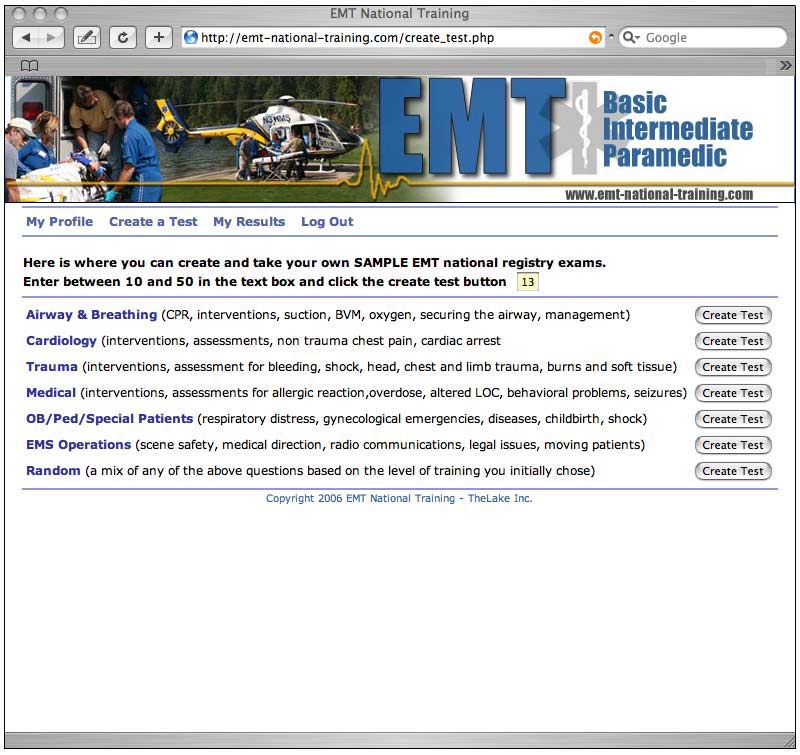Reload the page with the refresh button
The image size is (800, 755).
[x=123, y=37]
